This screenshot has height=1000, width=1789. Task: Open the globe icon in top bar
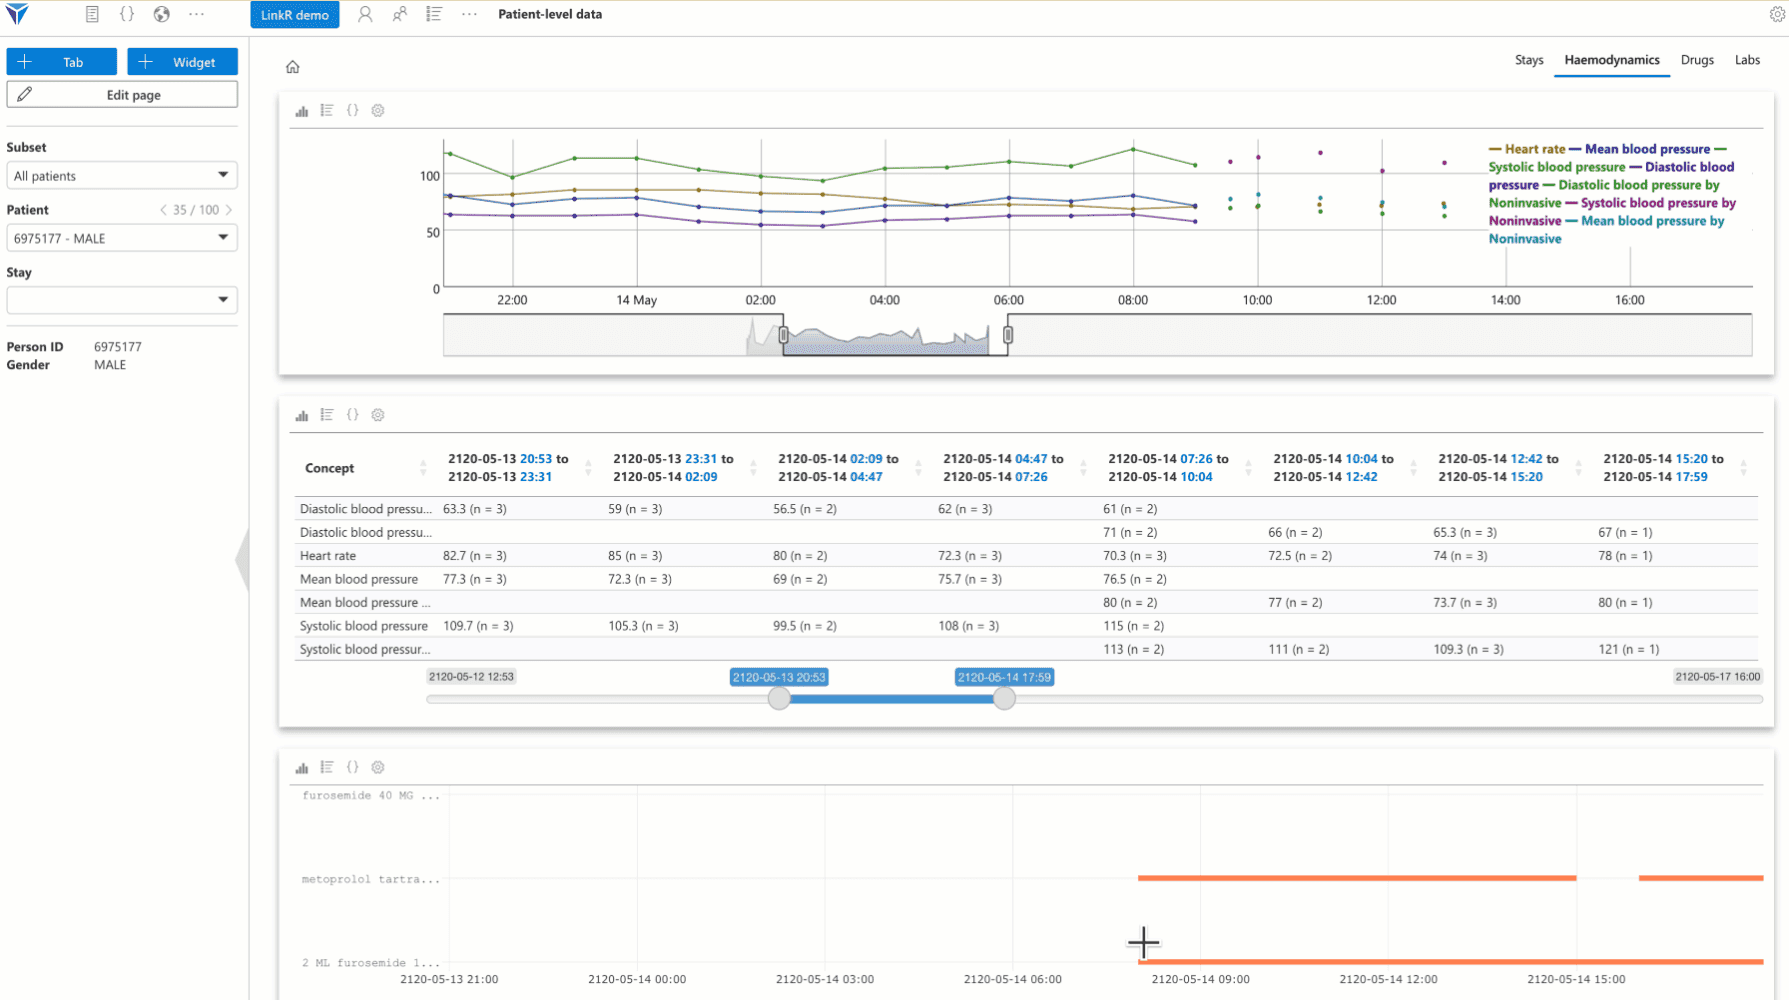click(x=162, y=14)
